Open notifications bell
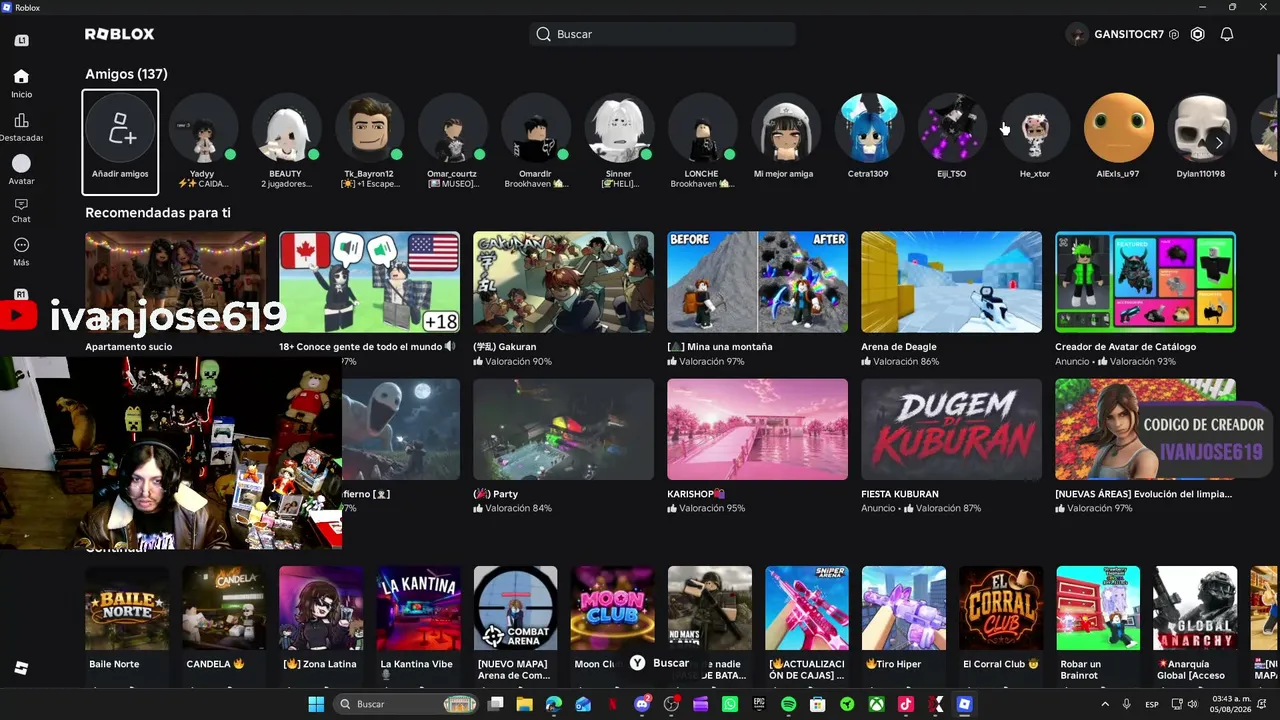Image resolution: width=1280 pixels, height=720 pixels. (x=1227, y=34)
